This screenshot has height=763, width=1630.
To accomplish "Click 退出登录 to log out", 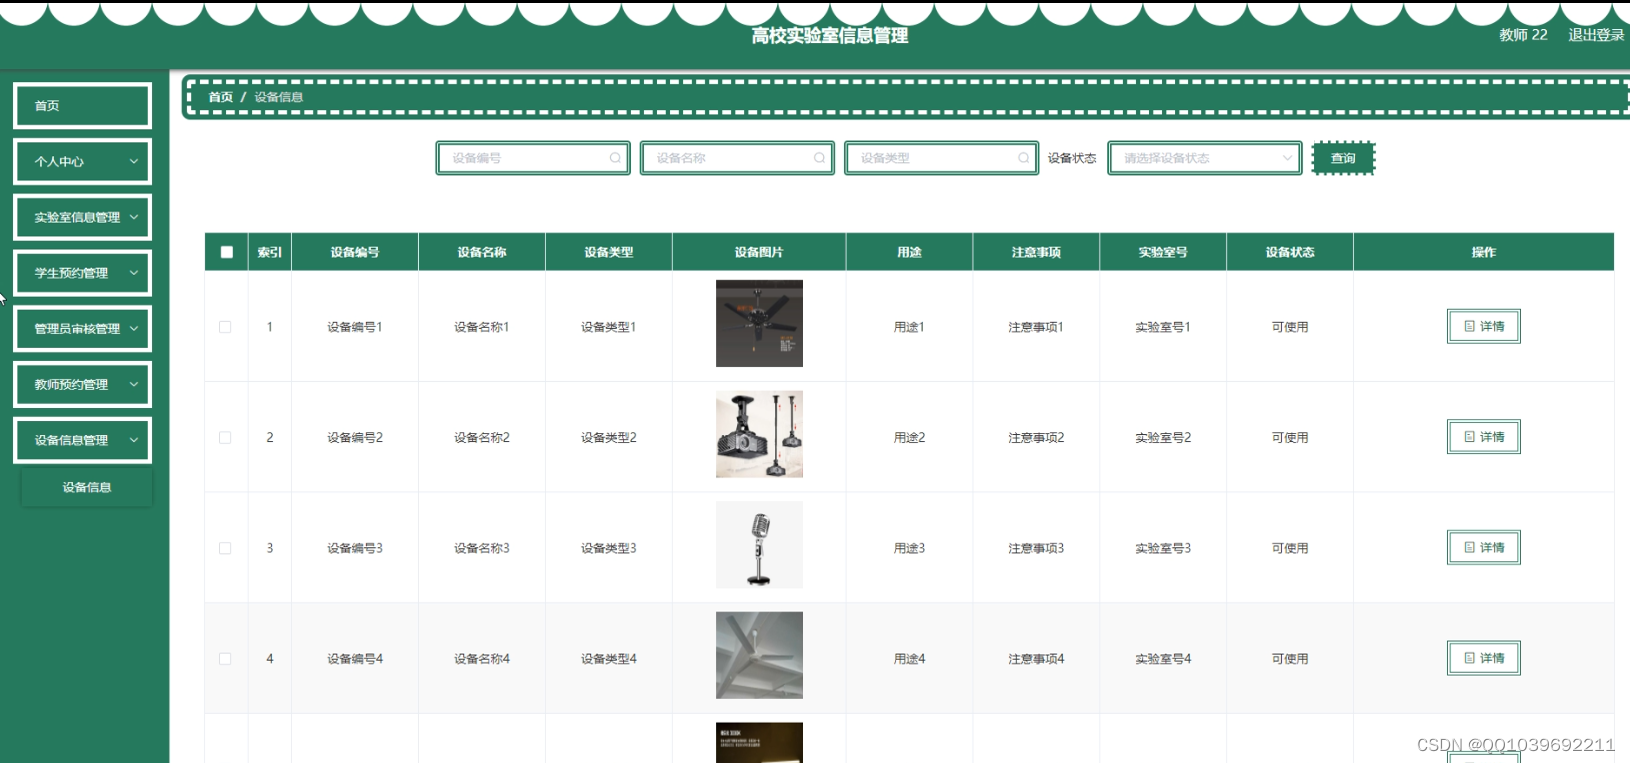I will [1596, 35].
